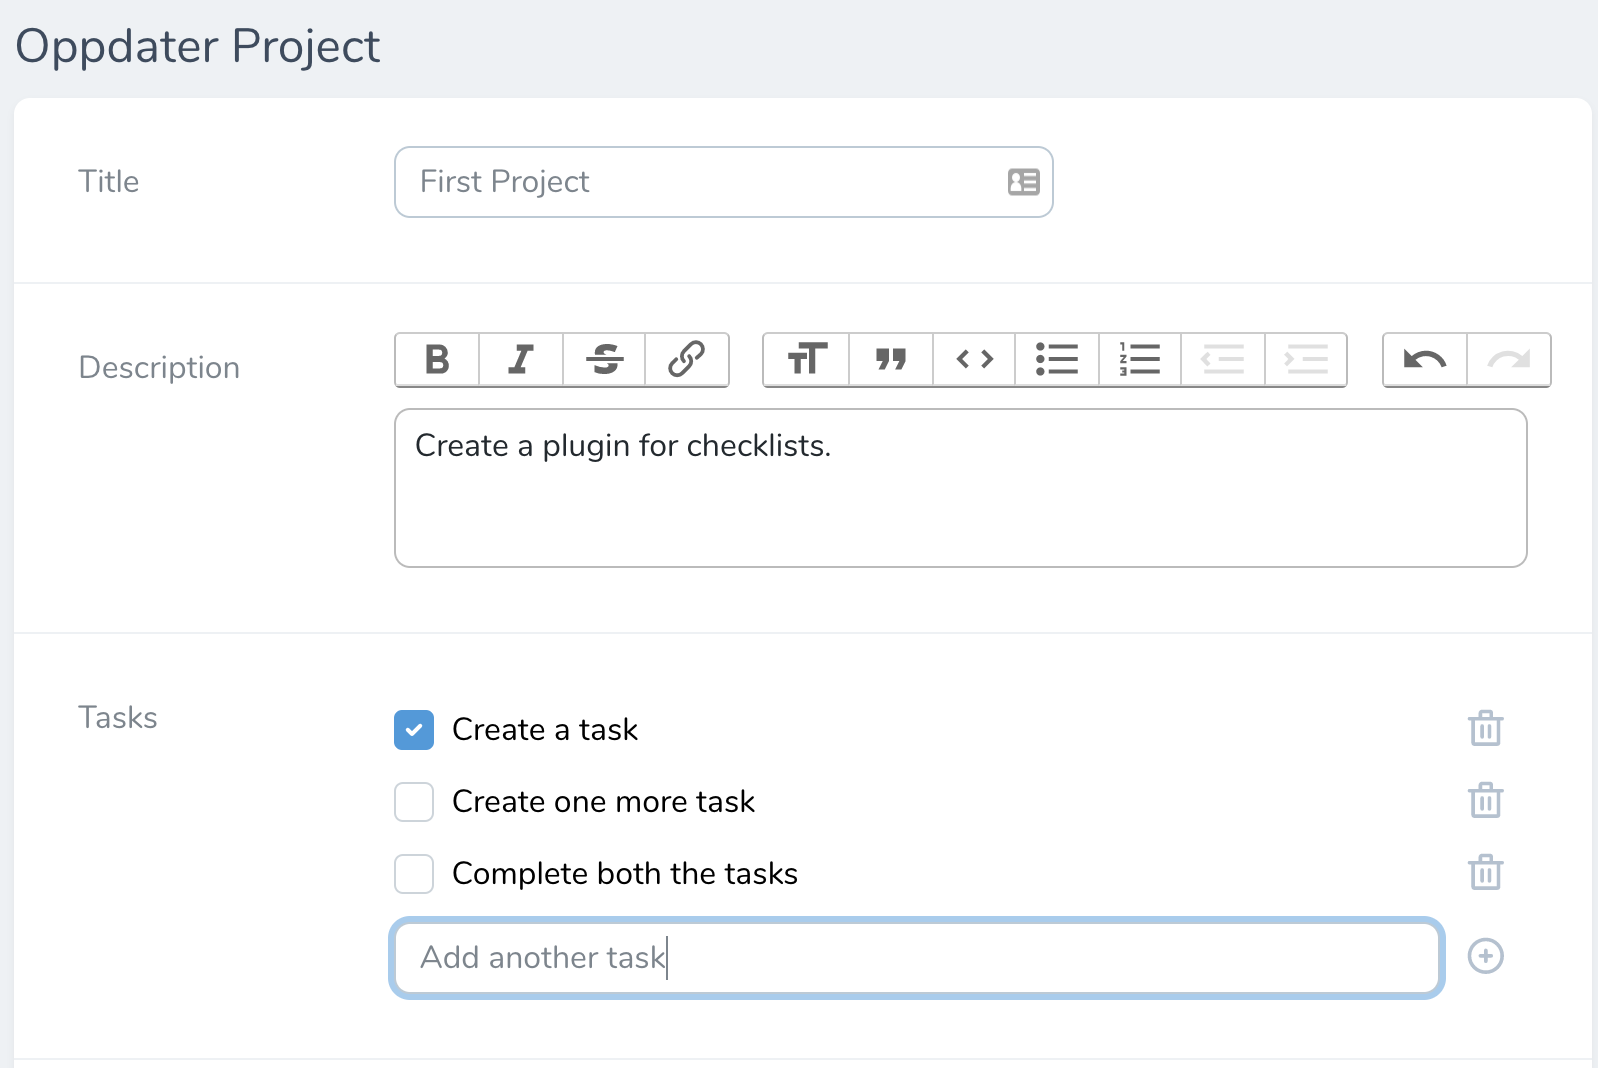Screen dimensions: 1598x1068
Task: Remove "Complete both the tasks" with trash icon
Action: pos(1485,873)
